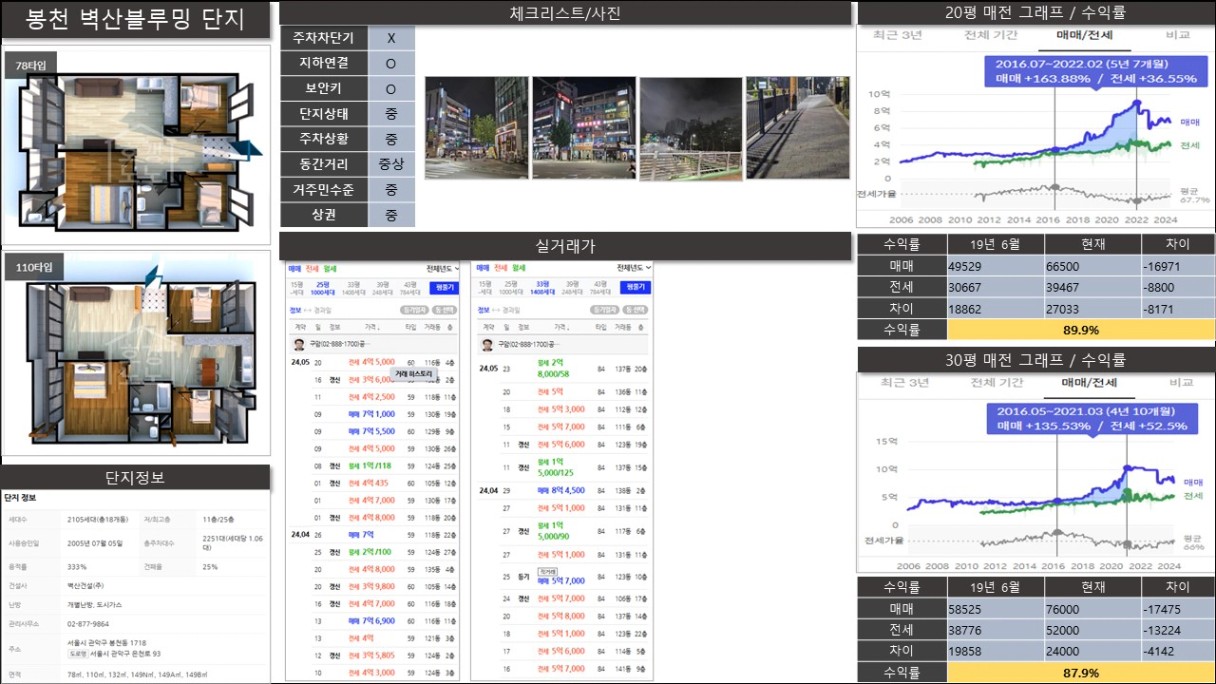Viewport: 1216px width, 684px height.
Task: Switch to 33평 1408세대 in the 25평 panel
Action: point(354,287)
